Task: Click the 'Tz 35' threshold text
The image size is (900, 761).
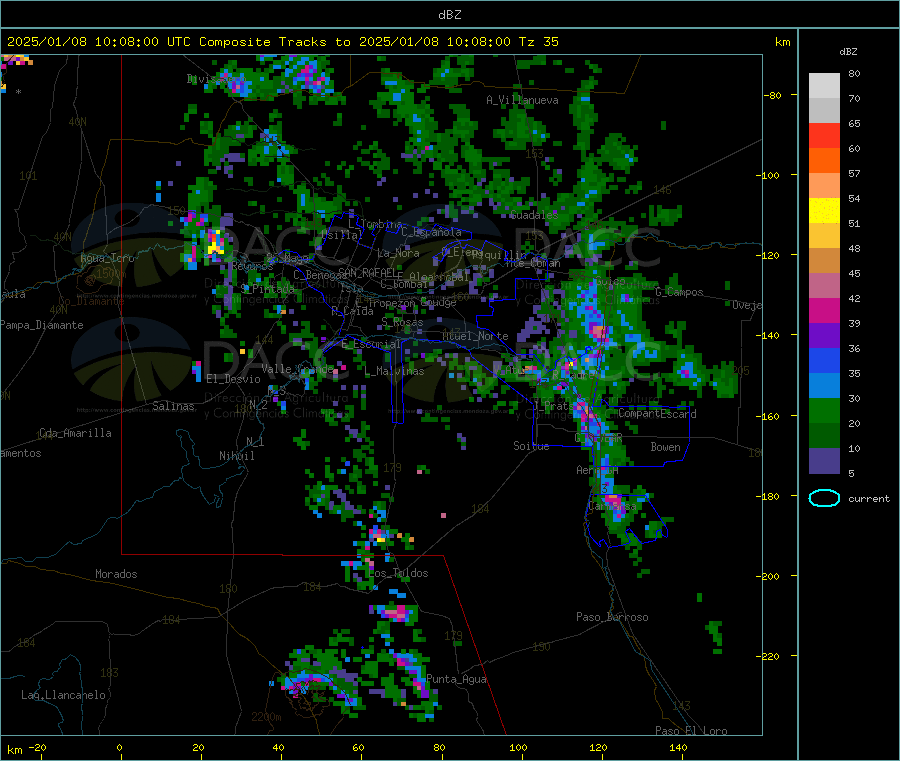Action: [538, 42]
